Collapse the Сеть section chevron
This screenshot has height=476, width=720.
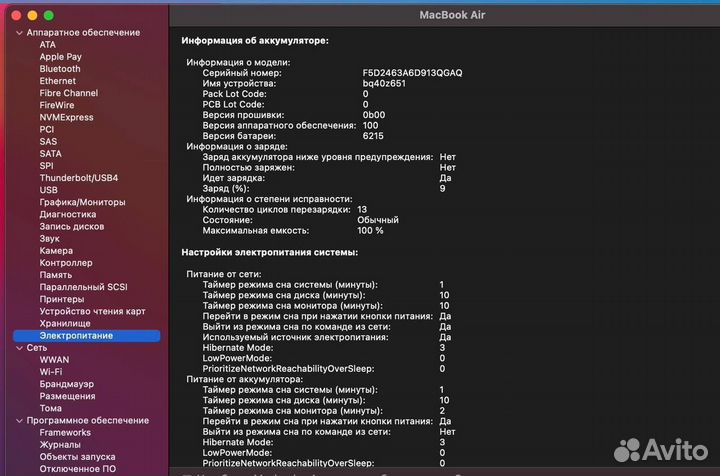pos(19,348)
